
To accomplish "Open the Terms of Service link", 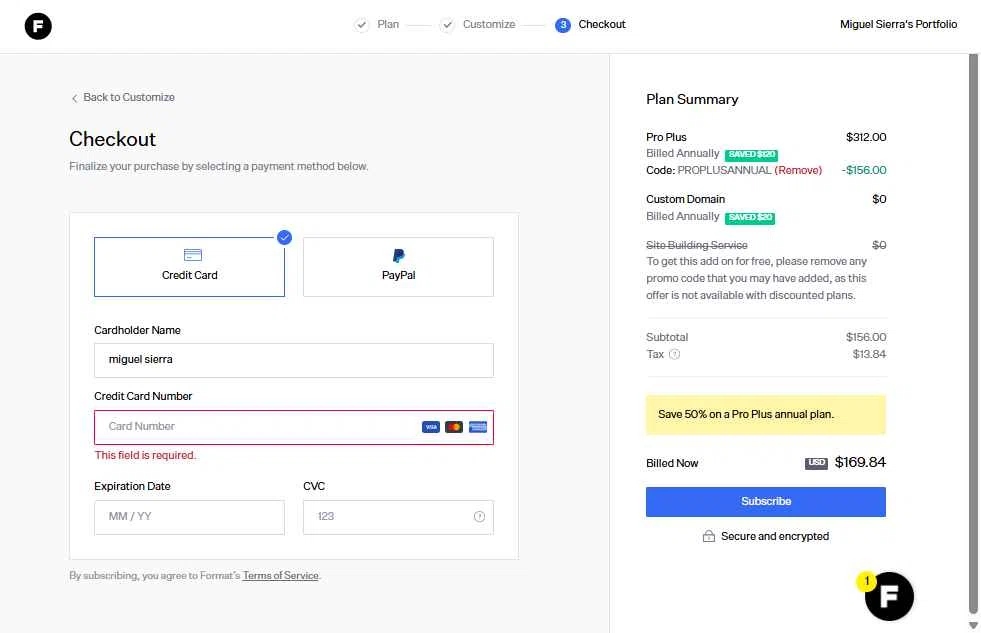I will (280, 575).
